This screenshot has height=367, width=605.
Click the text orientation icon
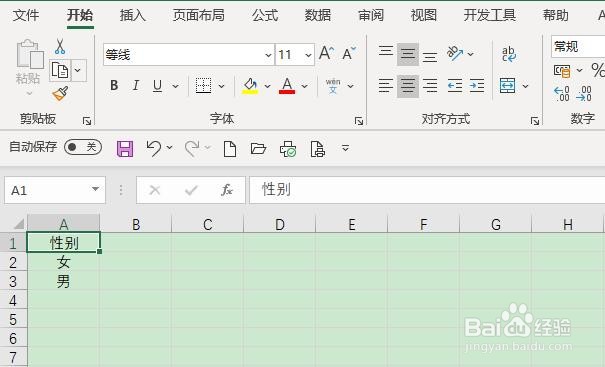click(x=455, y=53)
